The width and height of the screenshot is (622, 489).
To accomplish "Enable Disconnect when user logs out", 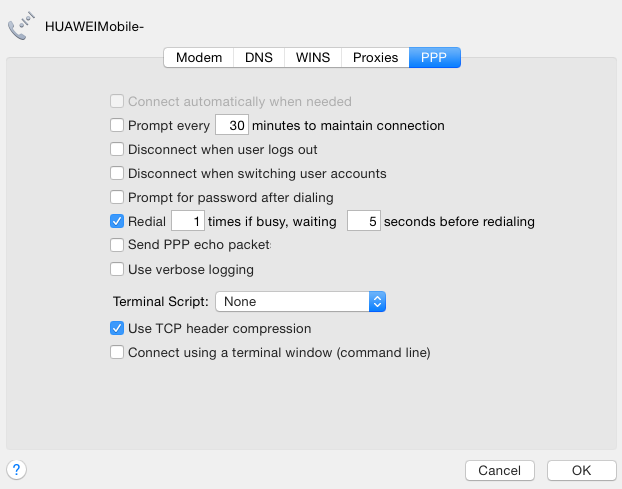I will pos(118,150).
